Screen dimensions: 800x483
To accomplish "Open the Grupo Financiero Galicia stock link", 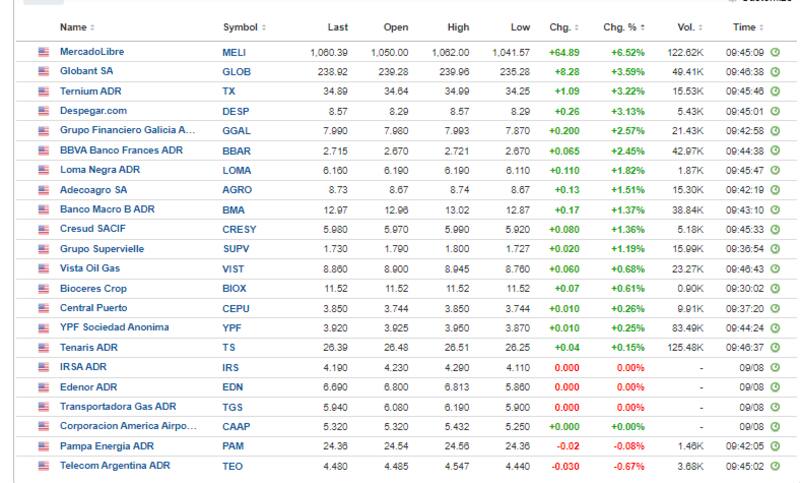I will (128, 131).
